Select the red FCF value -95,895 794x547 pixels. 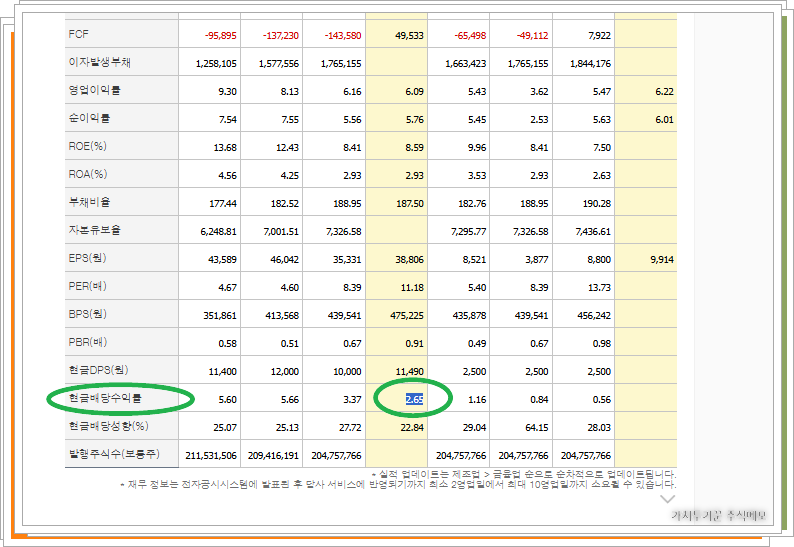pos(221,35)
